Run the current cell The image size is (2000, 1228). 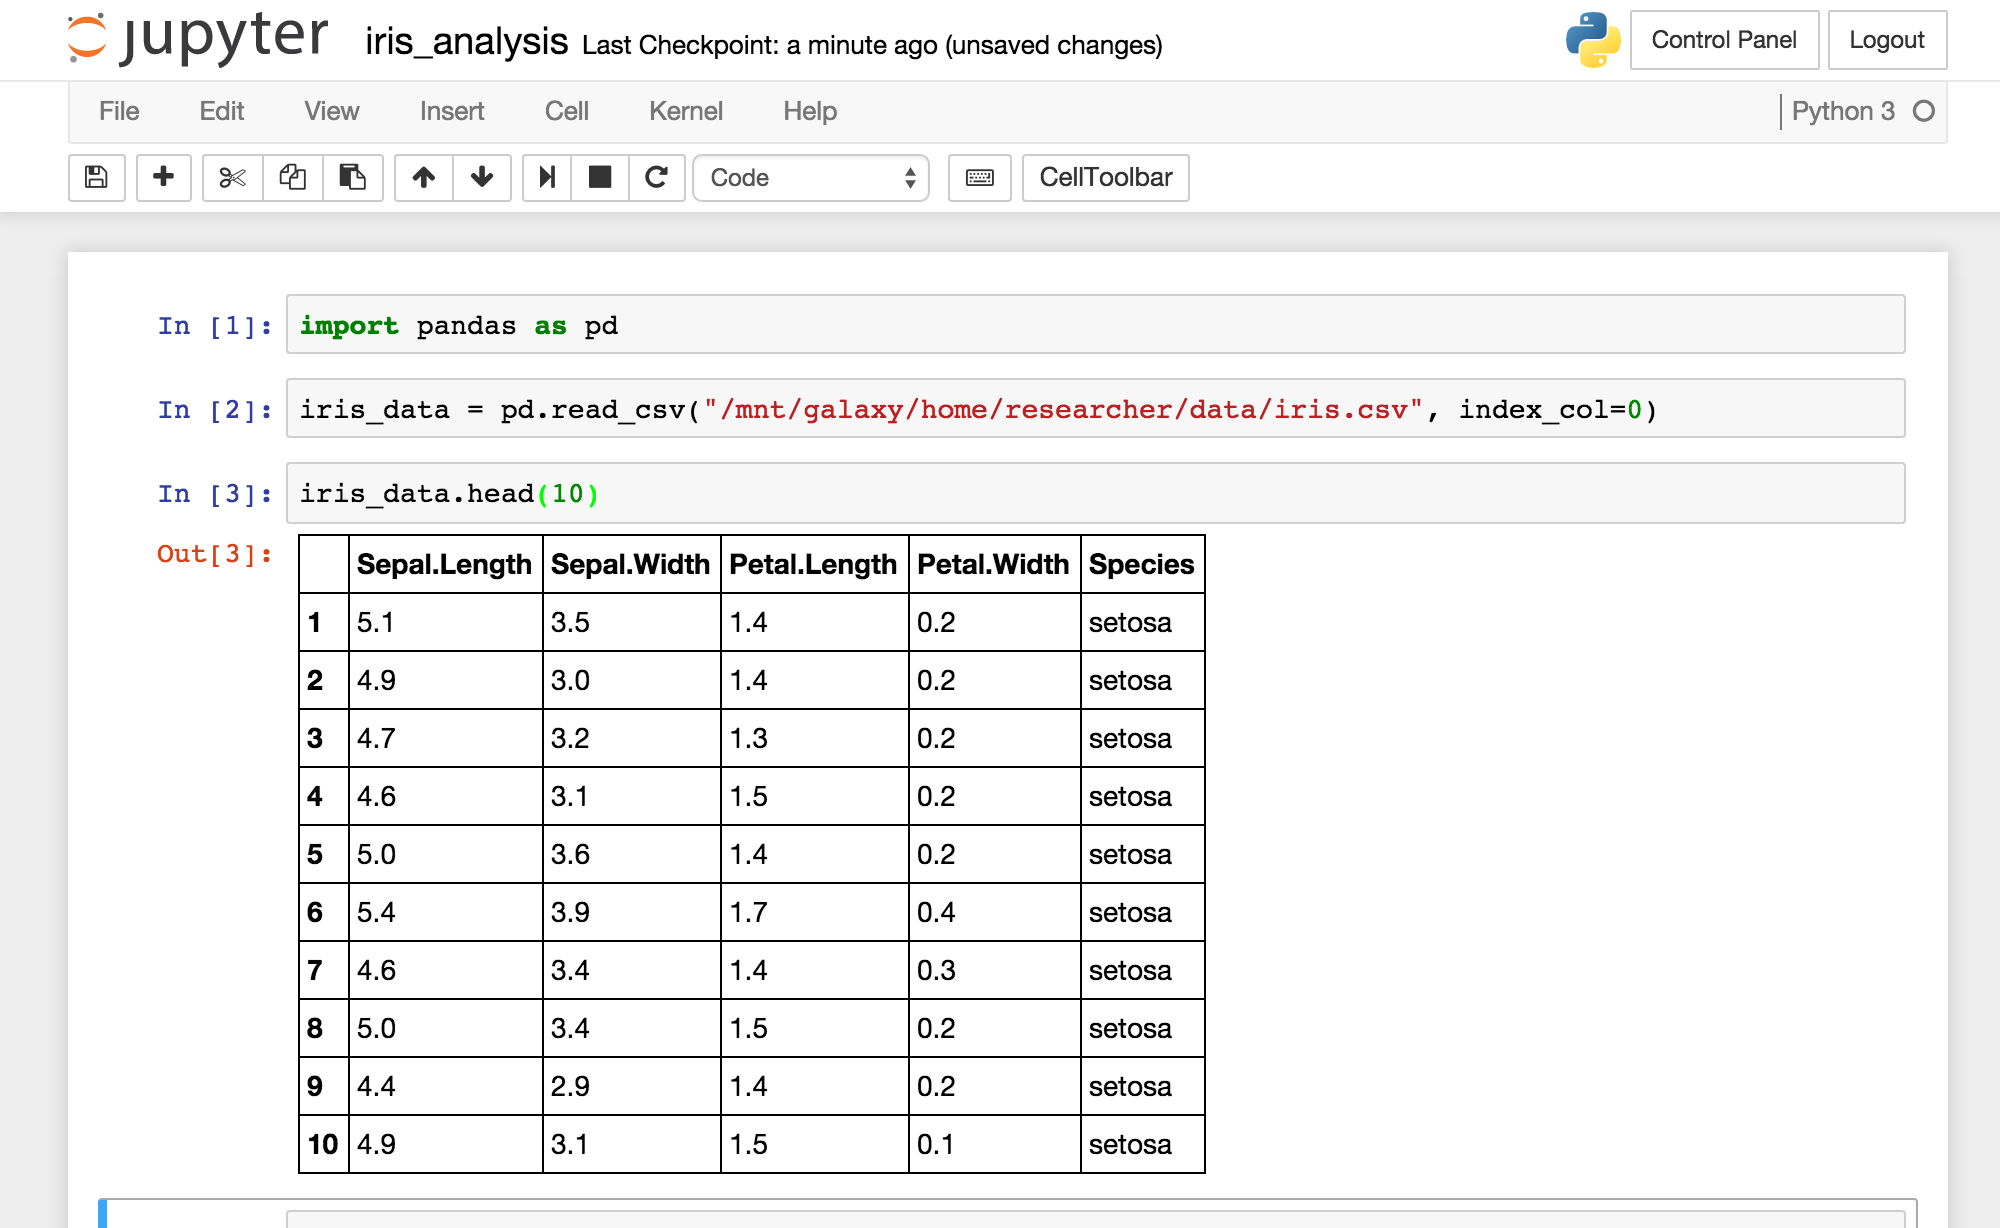[x=547, y=178]
